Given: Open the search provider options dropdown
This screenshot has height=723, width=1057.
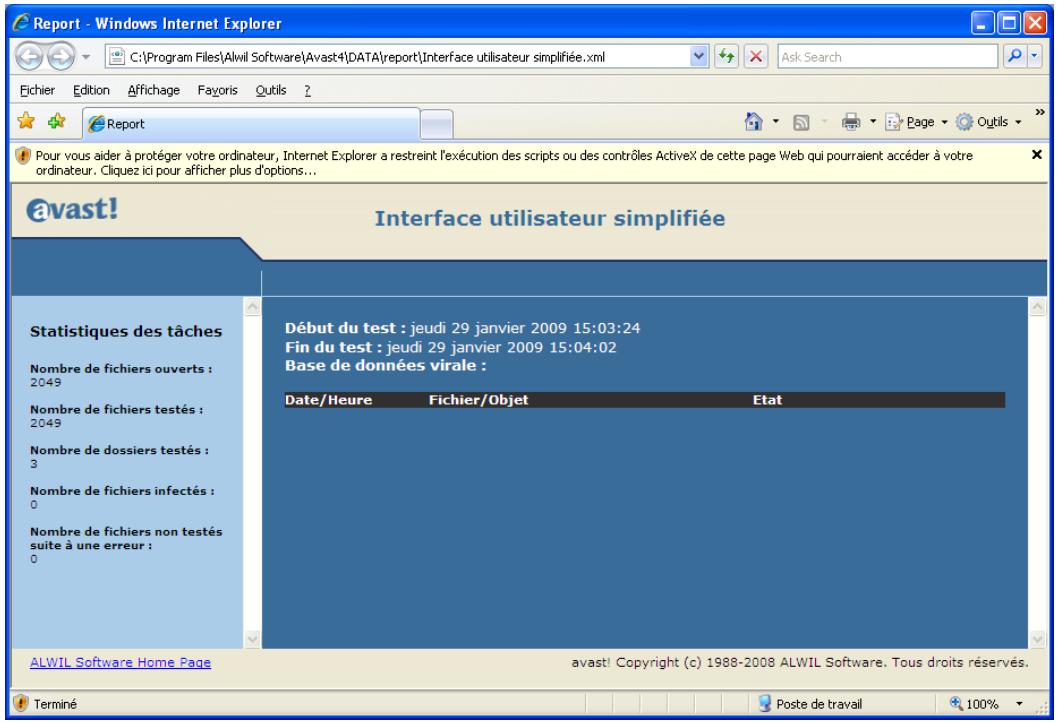Looking at the screenshot, I should 1035,57.
